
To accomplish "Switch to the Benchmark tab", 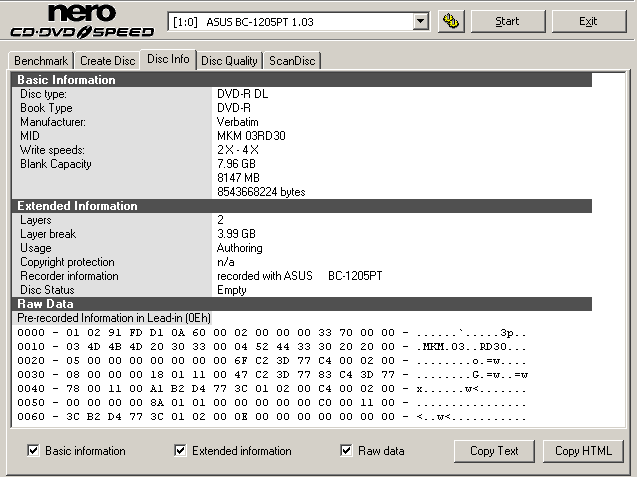I will (x=41, y=61).
